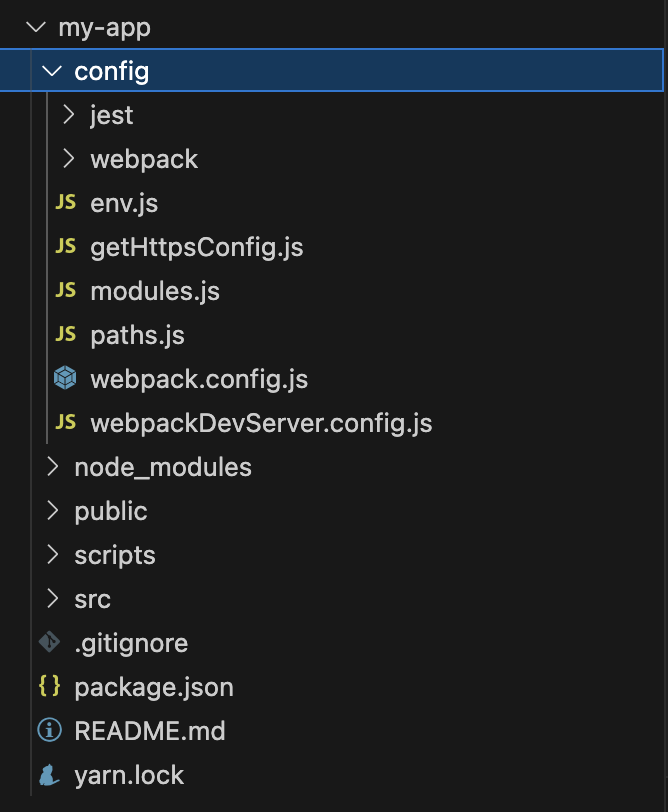Expand the scripts folder
This screenshot has height=812, width=668.
(x=114, y=555)
